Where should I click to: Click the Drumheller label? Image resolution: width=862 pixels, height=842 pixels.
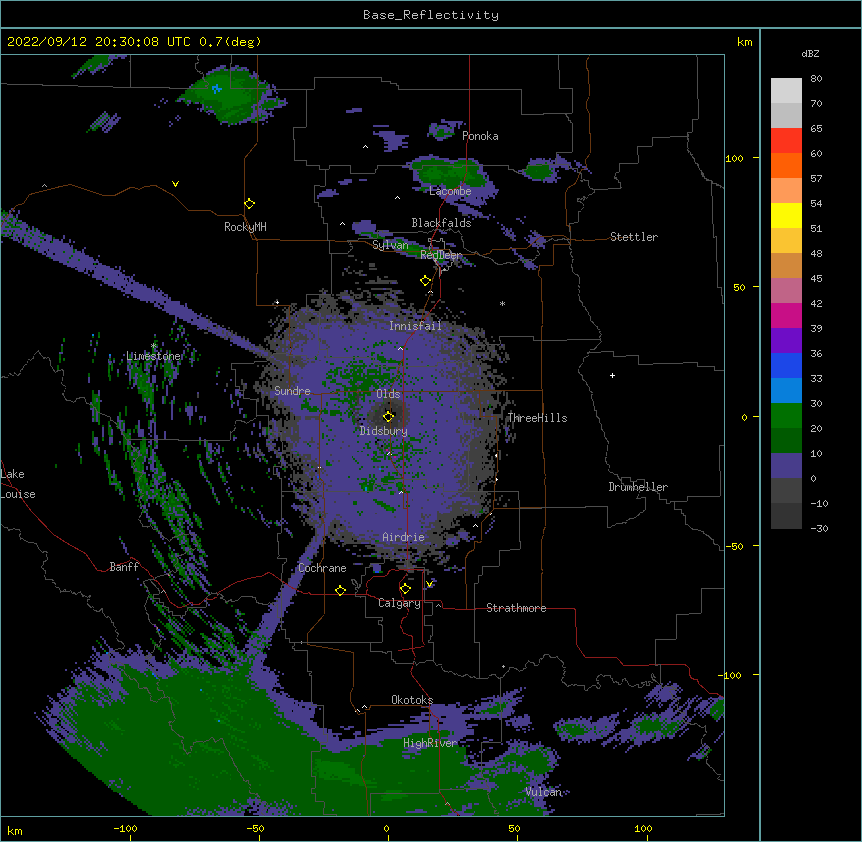pos(638,487)
